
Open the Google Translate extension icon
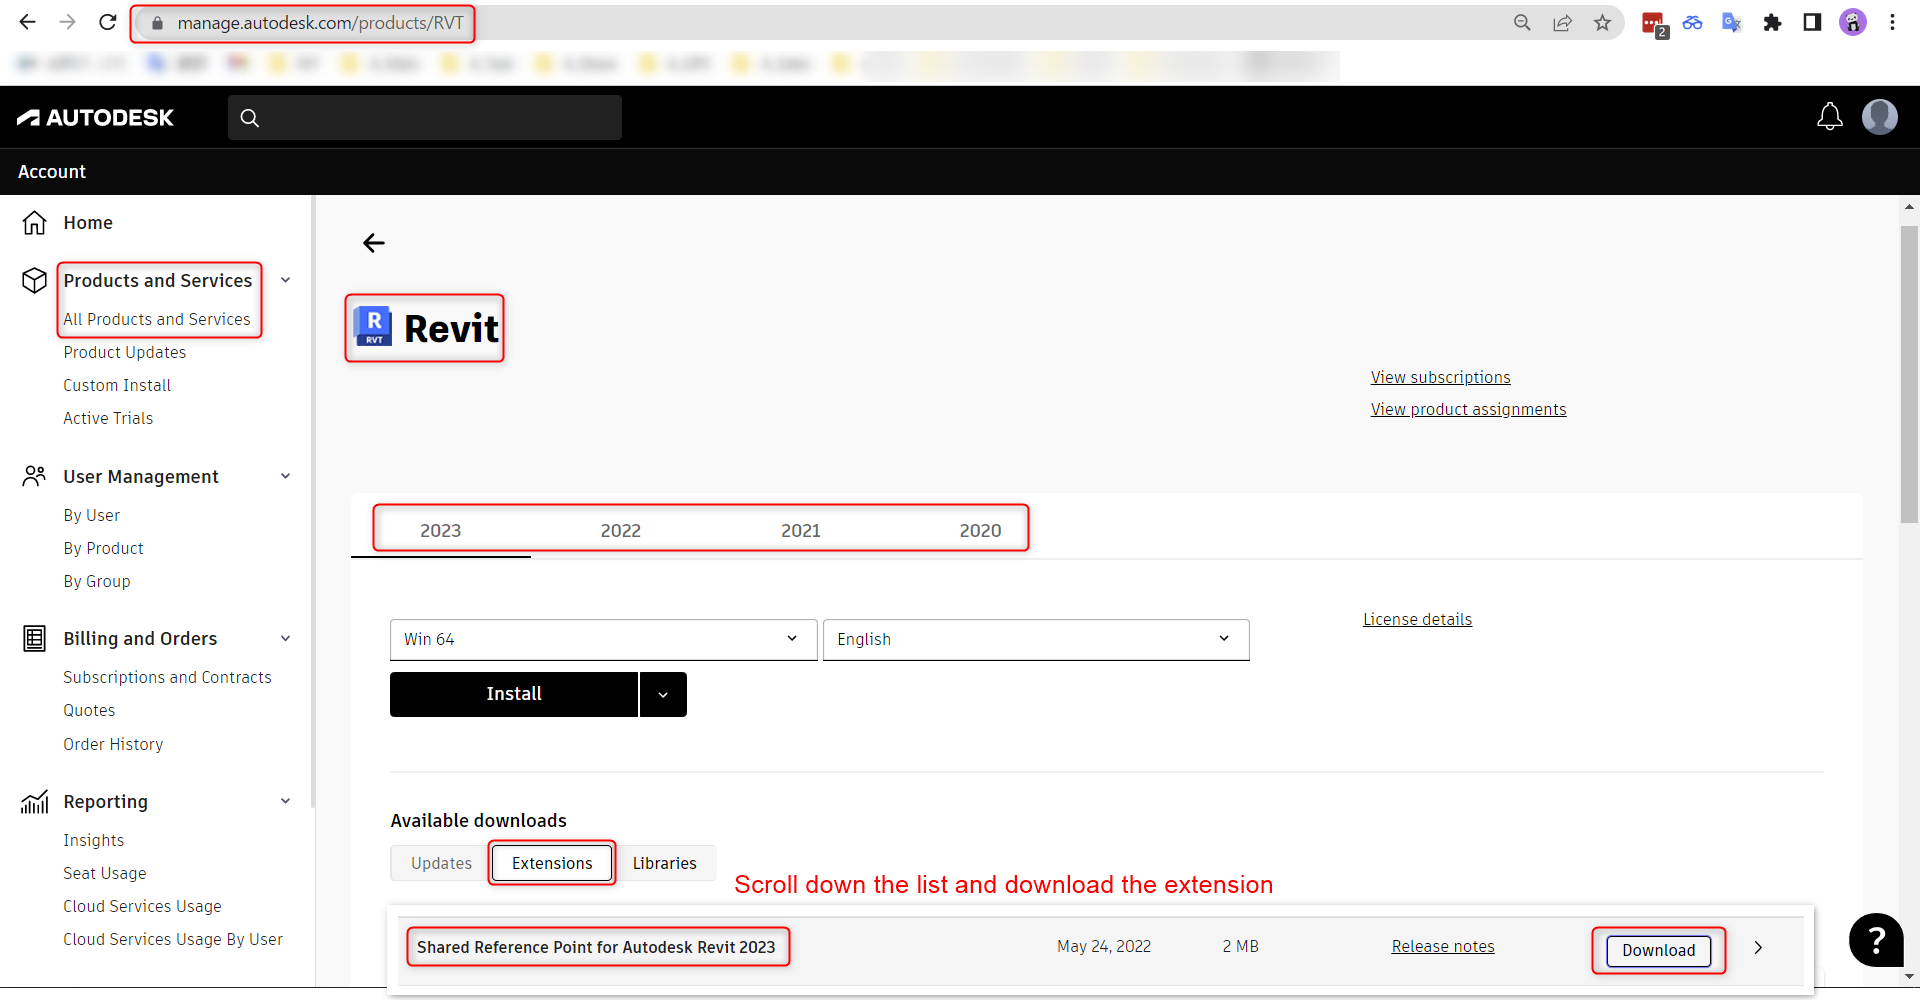click(1732, 23)
